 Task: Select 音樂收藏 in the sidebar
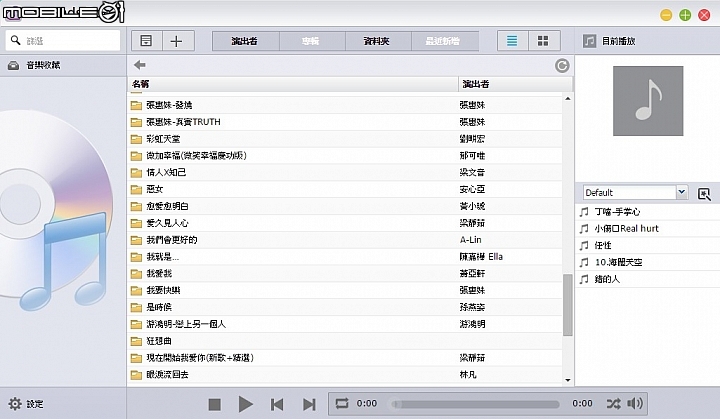[x=63, y=66]
